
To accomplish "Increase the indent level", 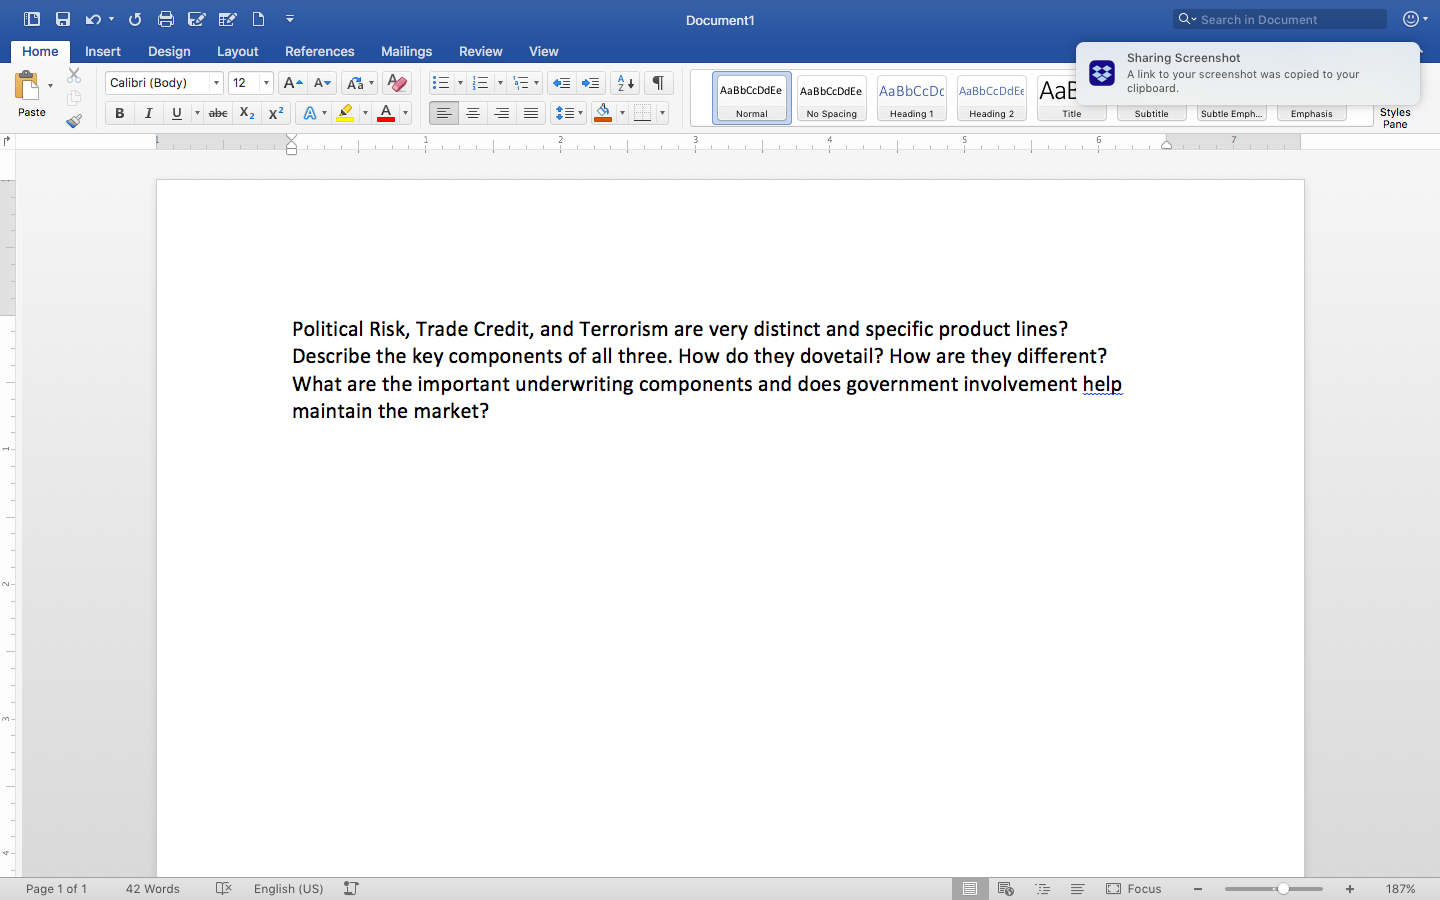I will (x=591, y=83).
